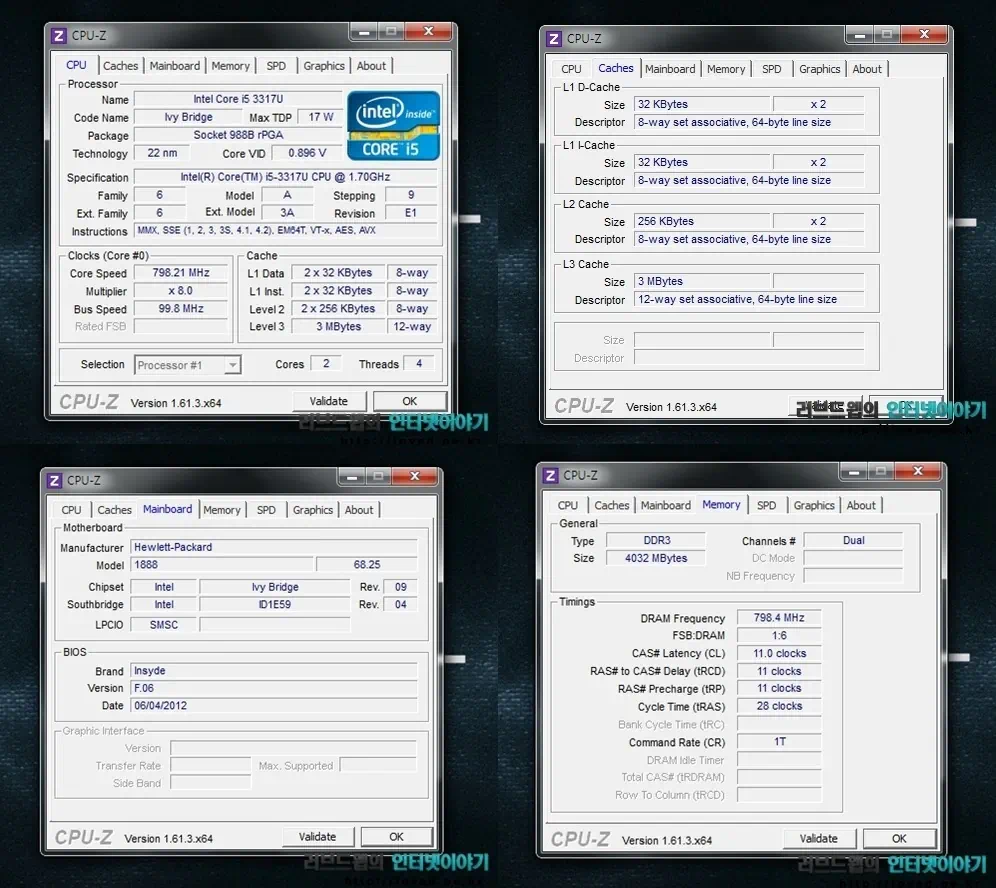The width and height of the screenshot is (996, 888).
Task: Switch to the CPU tab on the Mainboard window
Action: point(70,510)
